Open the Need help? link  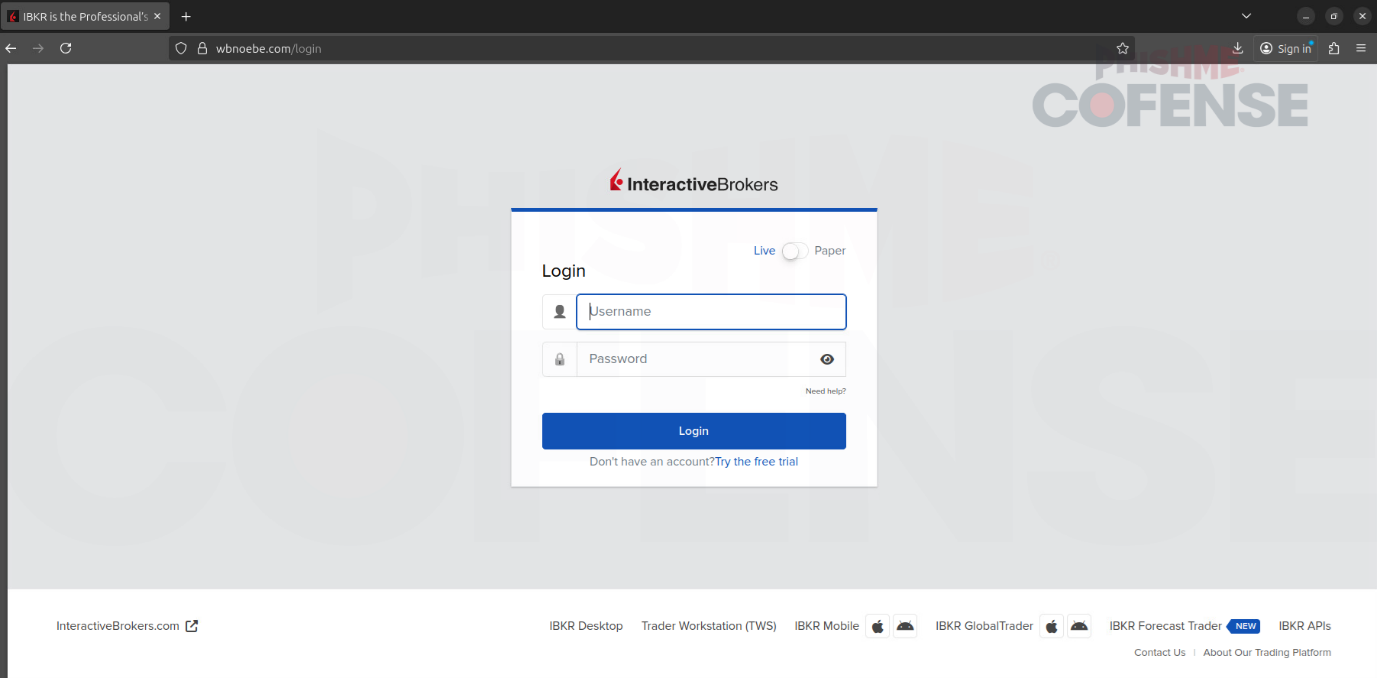825,391
